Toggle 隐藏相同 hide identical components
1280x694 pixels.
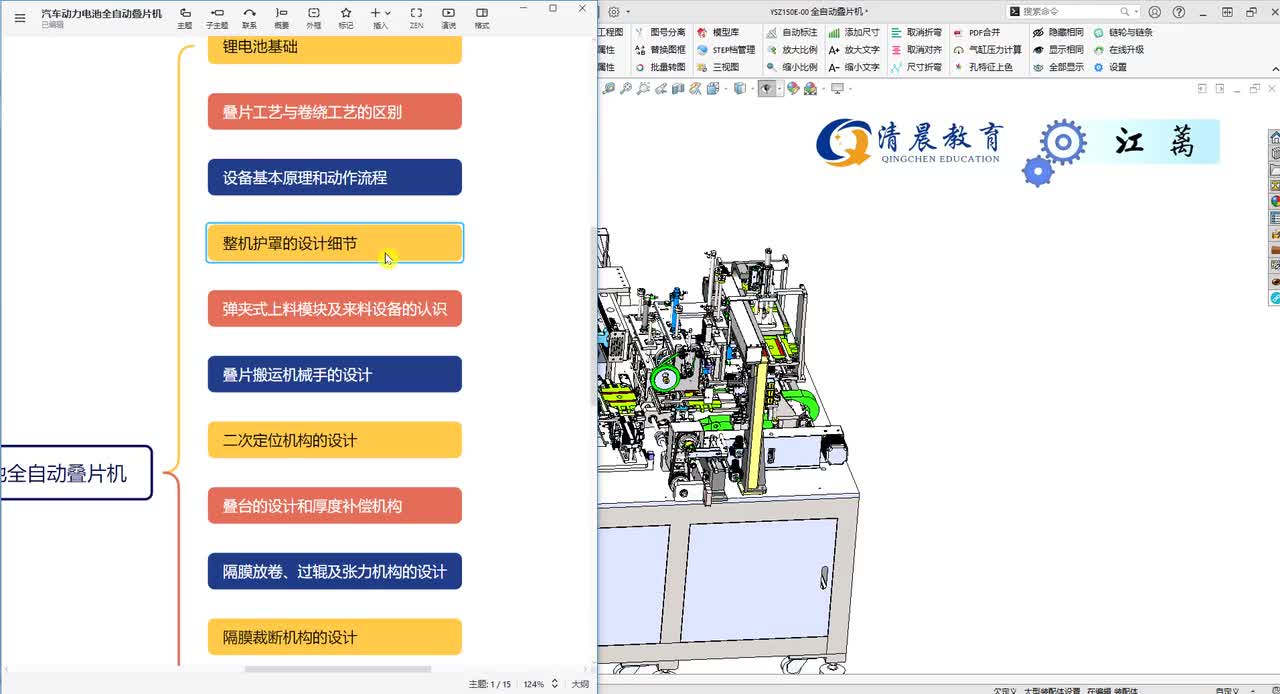point(1058,32)
